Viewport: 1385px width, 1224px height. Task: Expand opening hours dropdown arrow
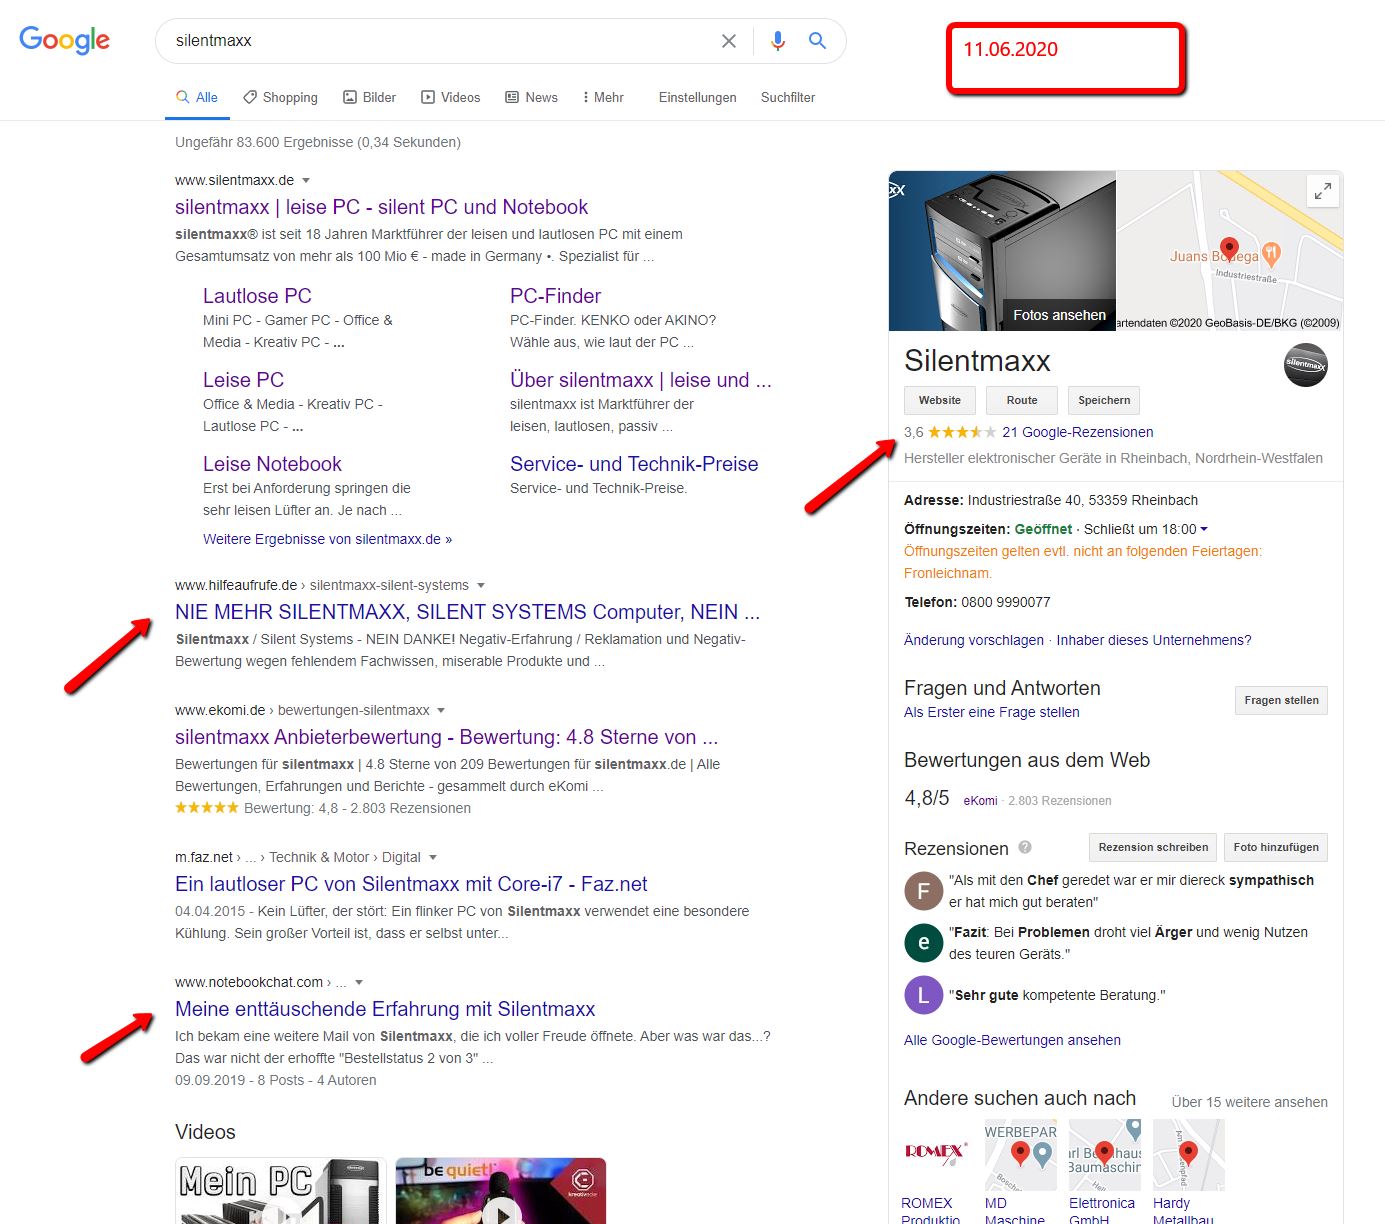click(1204, 529)
